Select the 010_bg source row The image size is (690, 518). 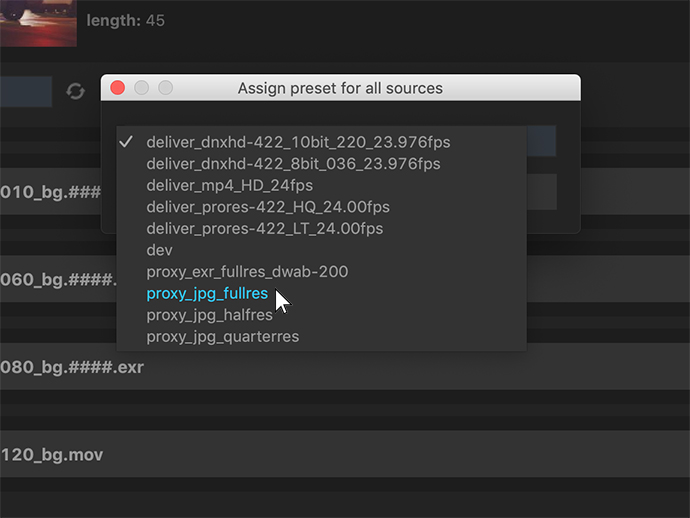tap(50, 191)
